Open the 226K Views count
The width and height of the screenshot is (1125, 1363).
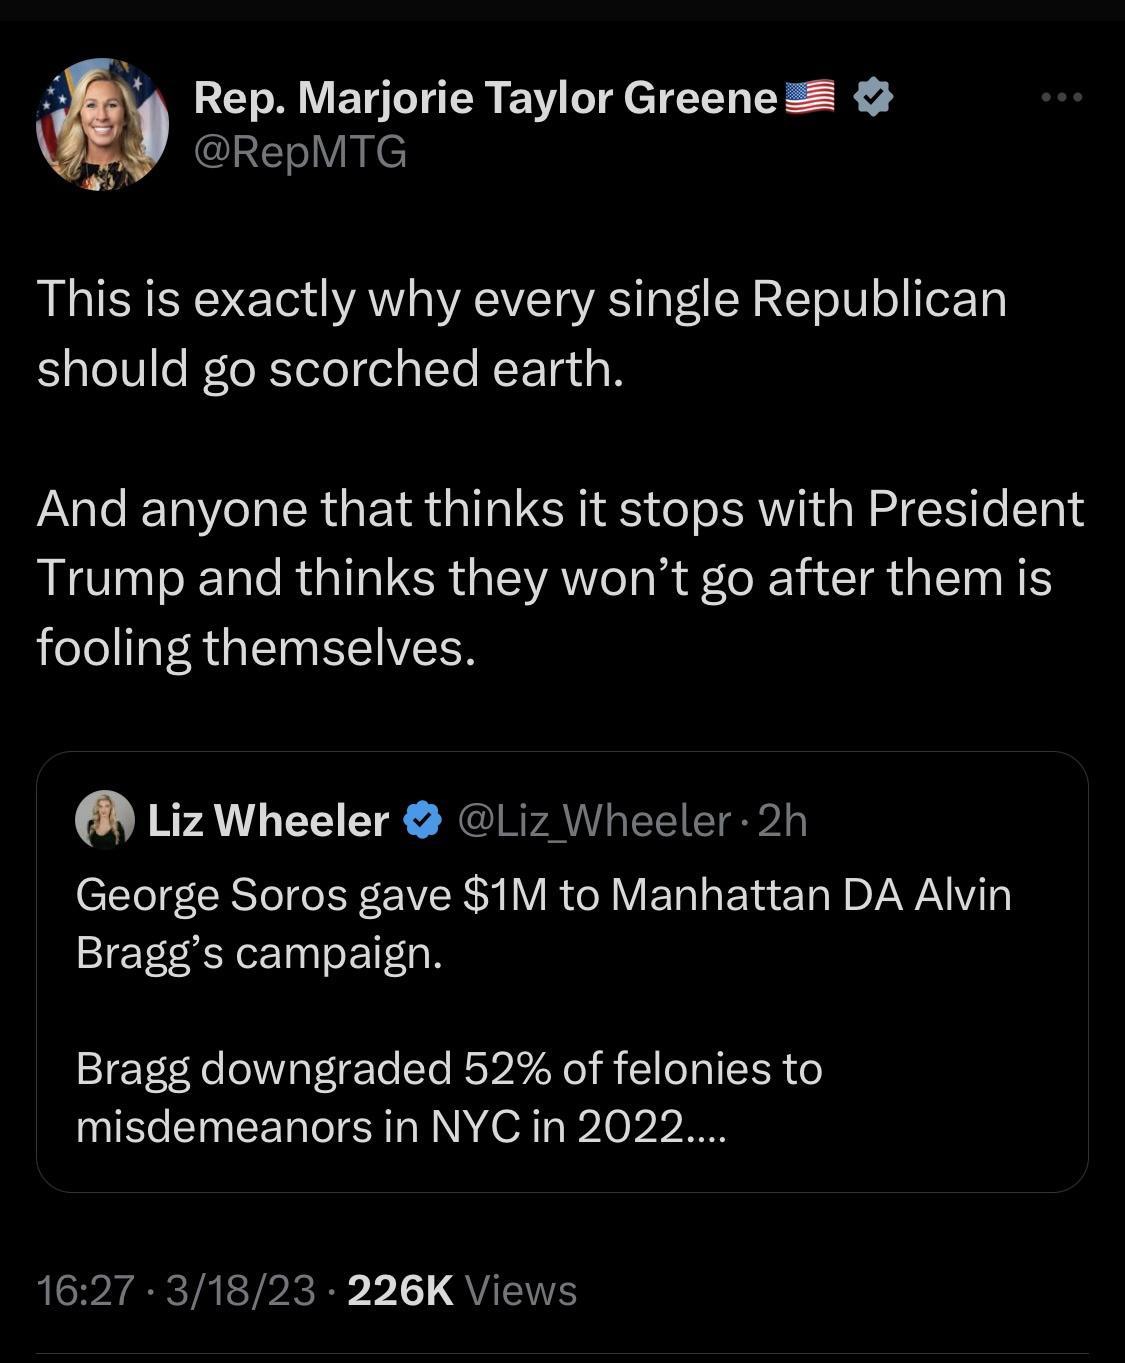(461, 1290)
